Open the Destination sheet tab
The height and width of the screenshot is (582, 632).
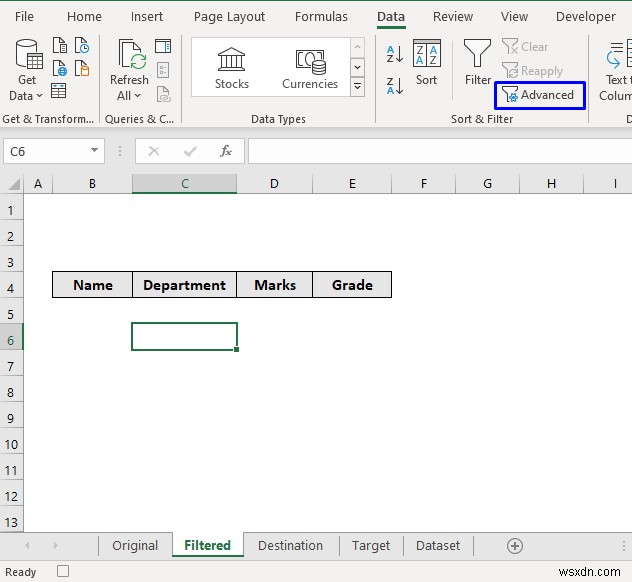291,545
